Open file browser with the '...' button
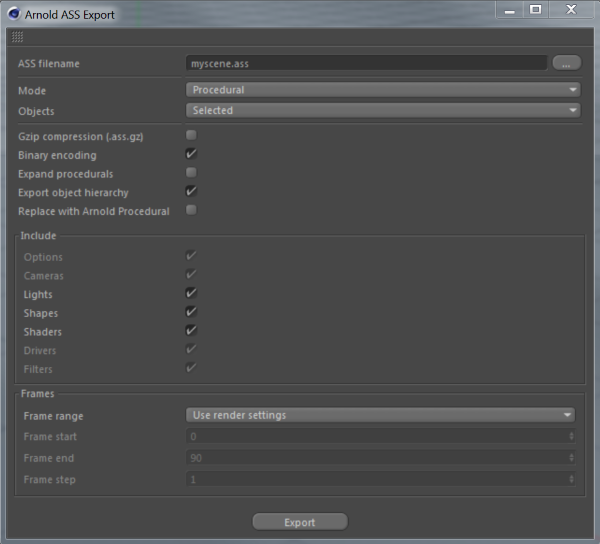This screenshot has height=544, width=600. [567, 63]
